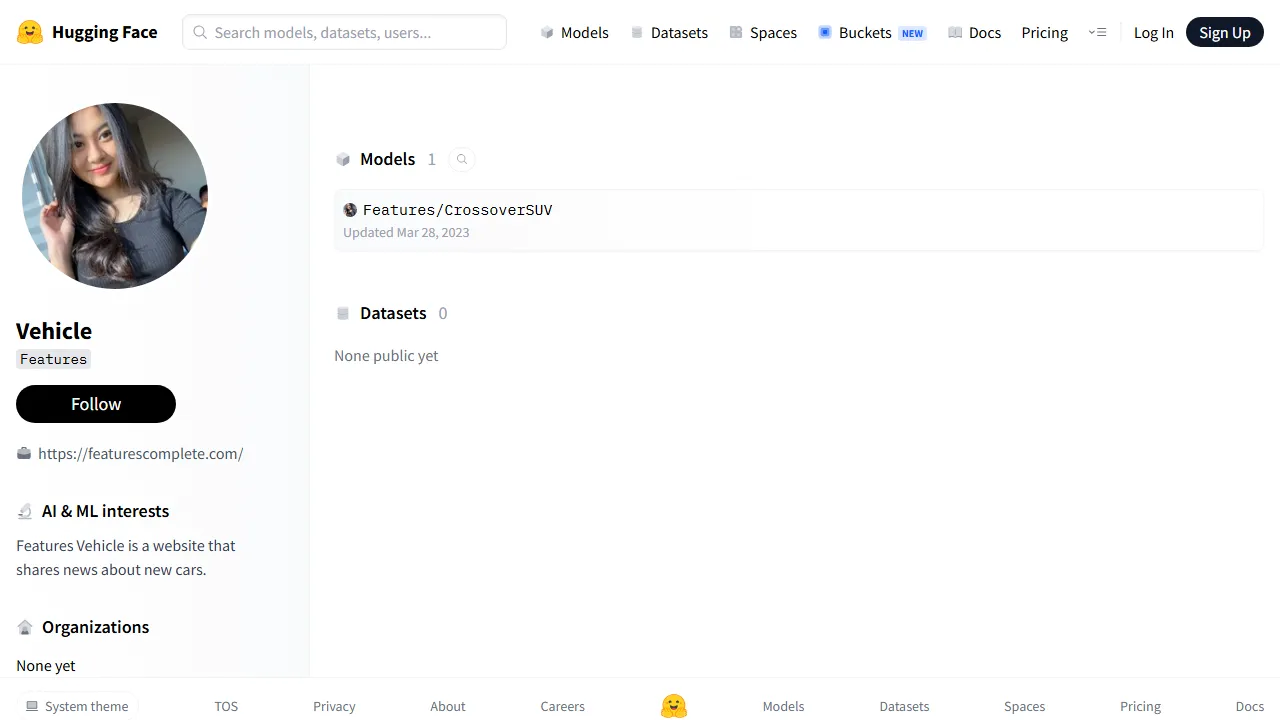The height and width of the screenshot is (720, 1280).
Task: Click the Models cube icon in the top navigation
Action: [x=547, y=33]
